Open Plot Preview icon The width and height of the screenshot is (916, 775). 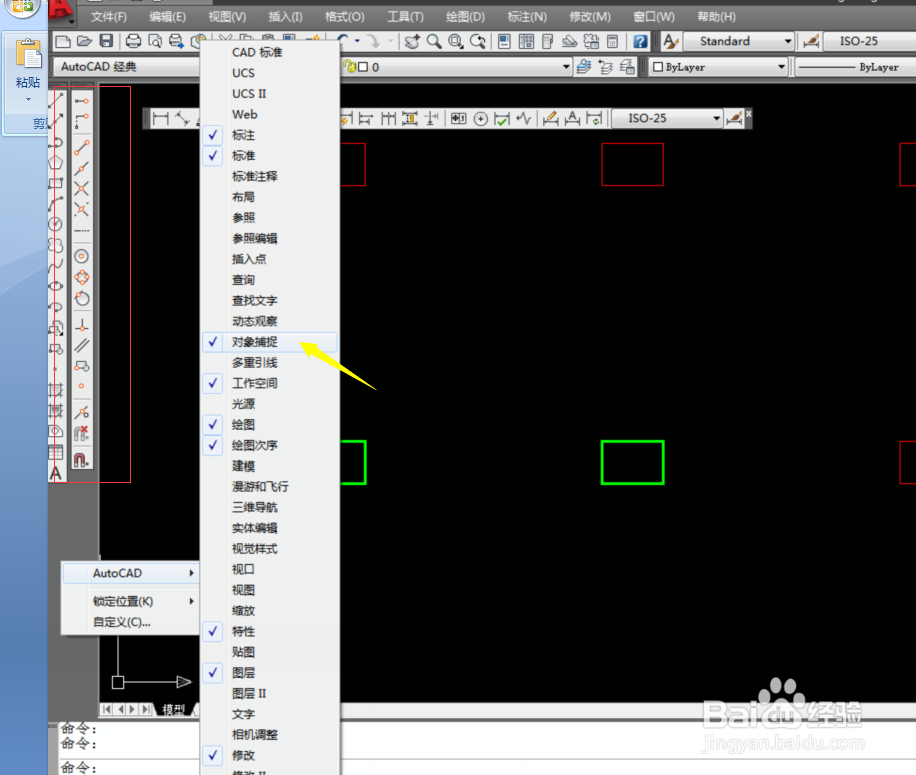155,41
